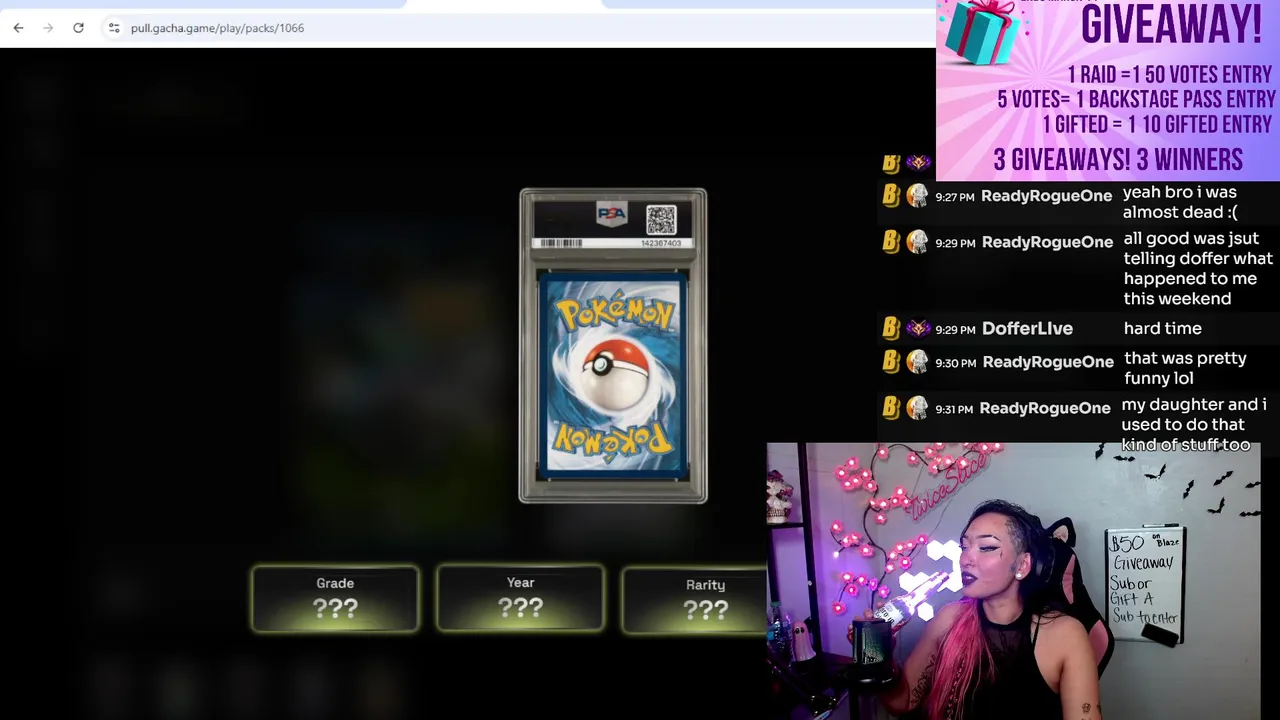
Task: Click avatar icon beside 9:31 PM message
Action: tap(917, 408)
